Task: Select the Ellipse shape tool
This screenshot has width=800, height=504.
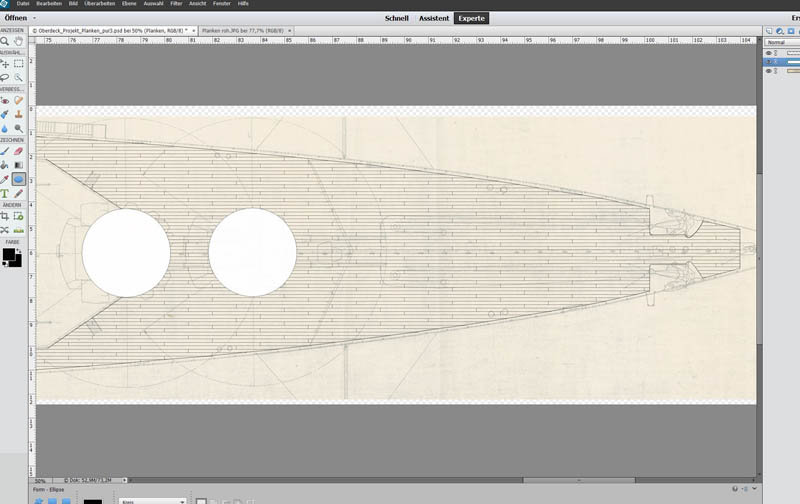Action: point(19,179)
